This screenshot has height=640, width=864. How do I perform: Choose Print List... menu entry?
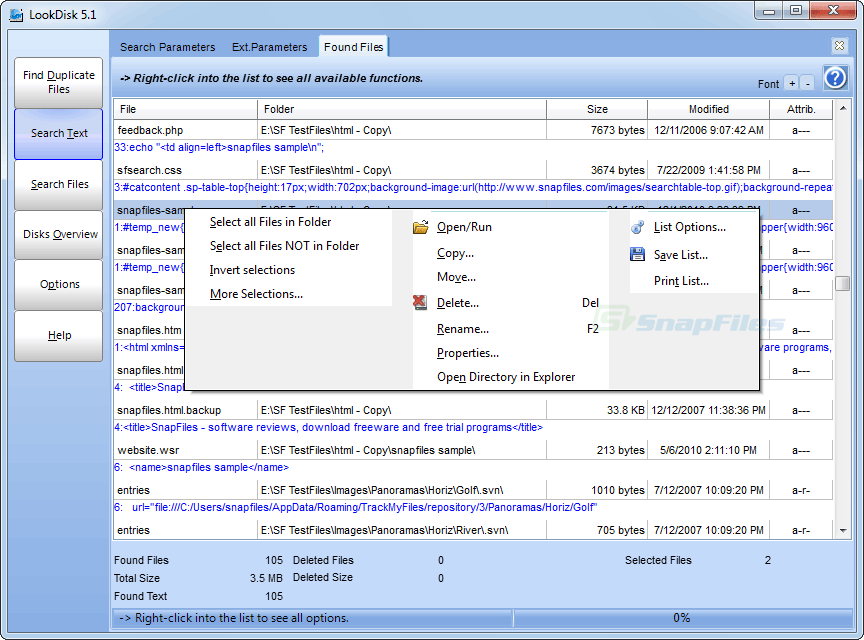click(681, 281)
